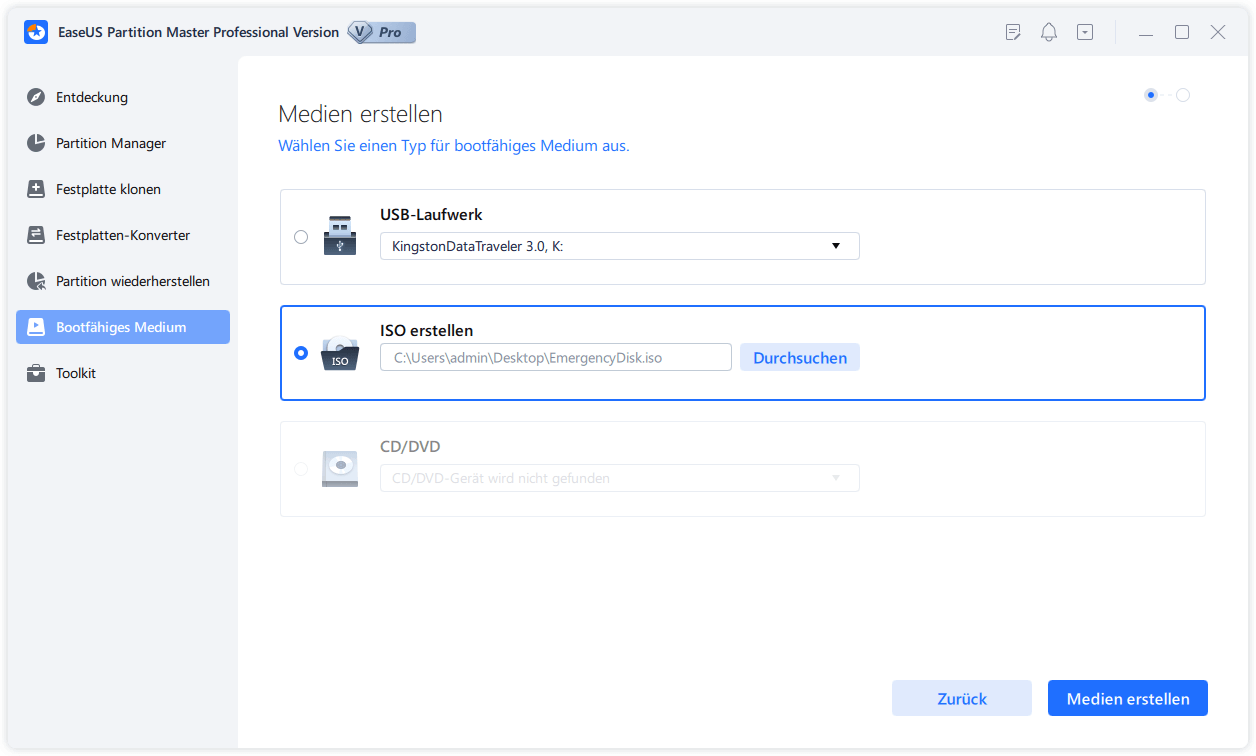The height and width of the screenshot is (756, 1256).
Task: Click the Partition Manager pie icon
Action: 36,143
